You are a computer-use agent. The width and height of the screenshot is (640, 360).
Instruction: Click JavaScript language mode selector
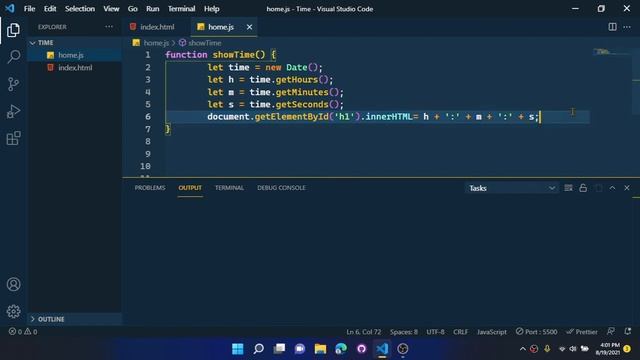pyautogui.click(x=492, y=331)
